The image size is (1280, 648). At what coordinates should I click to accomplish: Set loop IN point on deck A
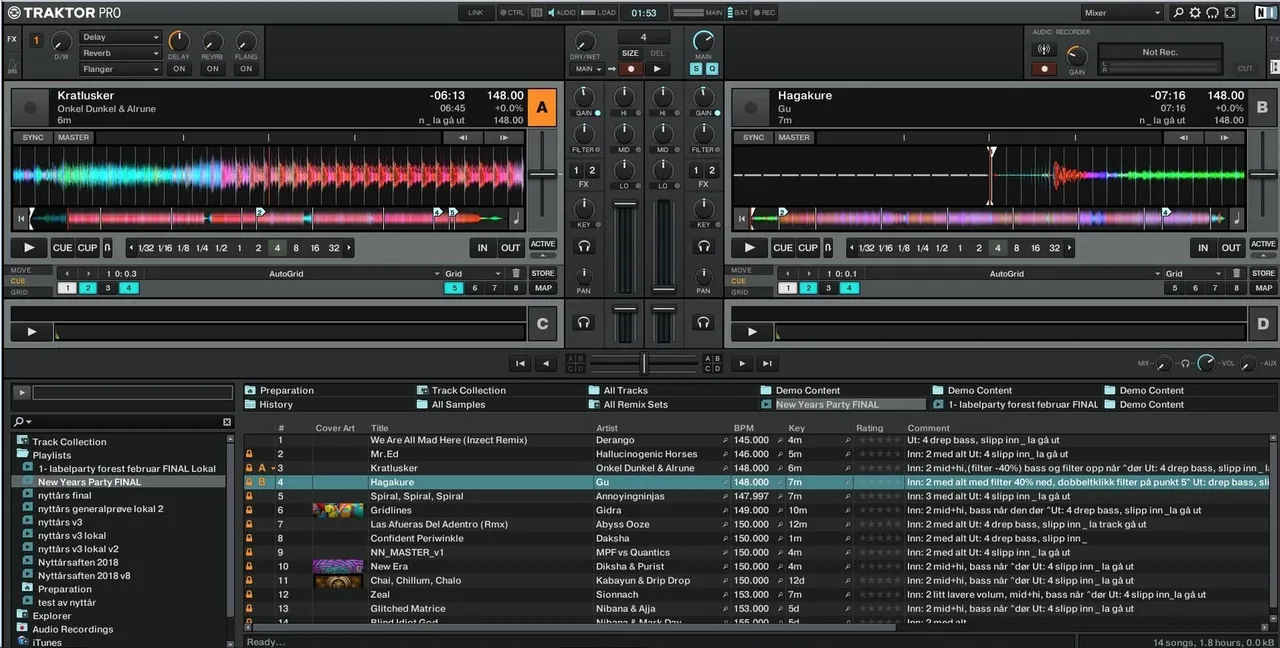pyautogui.click(x=482, y=247)
